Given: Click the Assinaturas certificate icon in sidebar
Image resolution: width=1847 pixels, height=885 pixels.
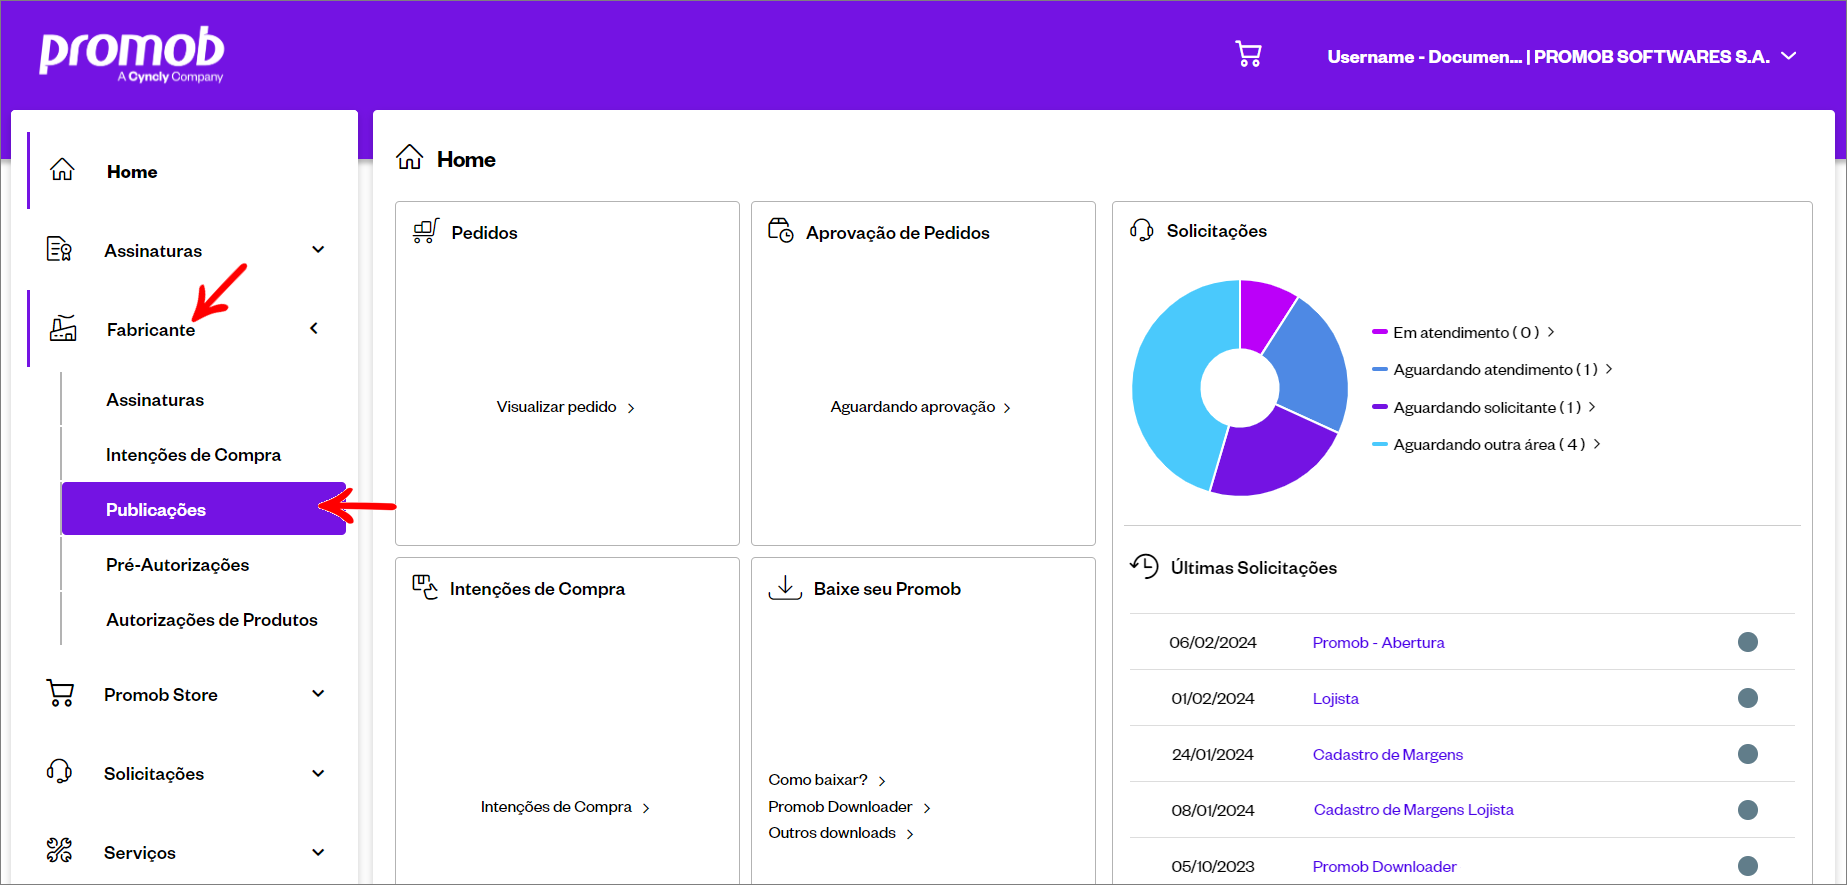Looking at the screenshot, I should click(59, 249).
